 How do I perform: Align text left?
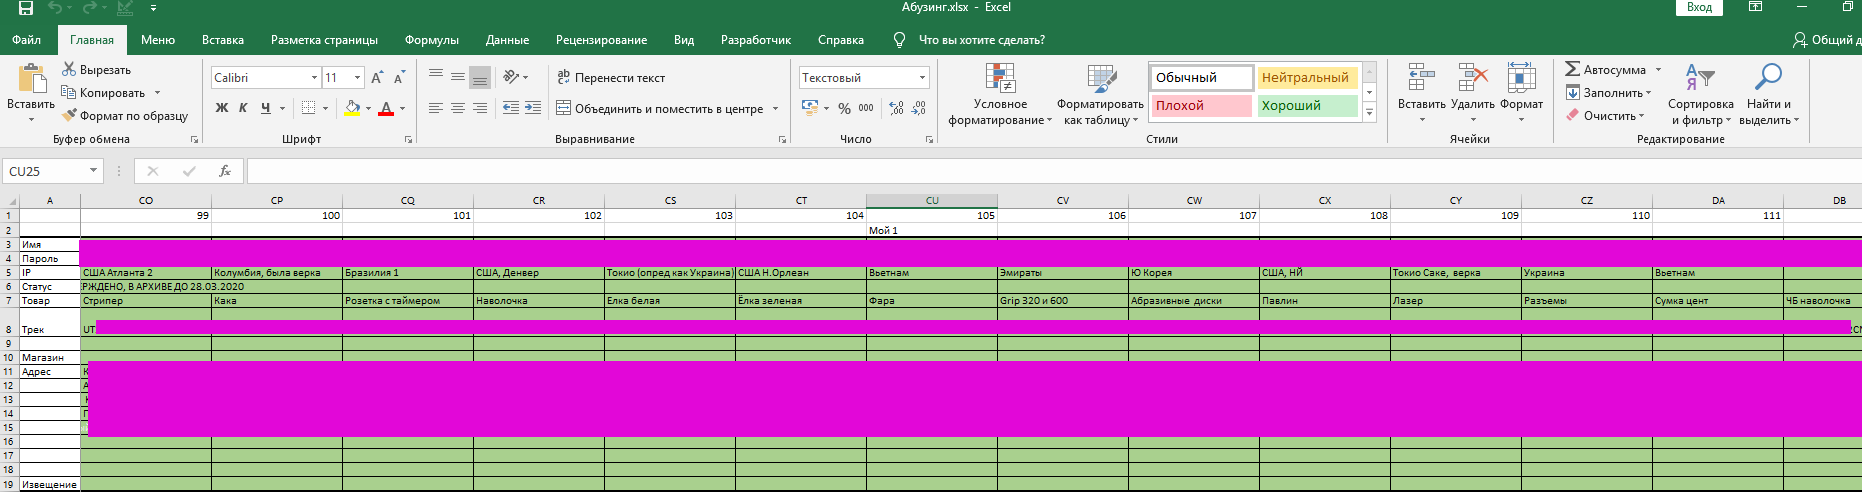(x=436, y=108)
